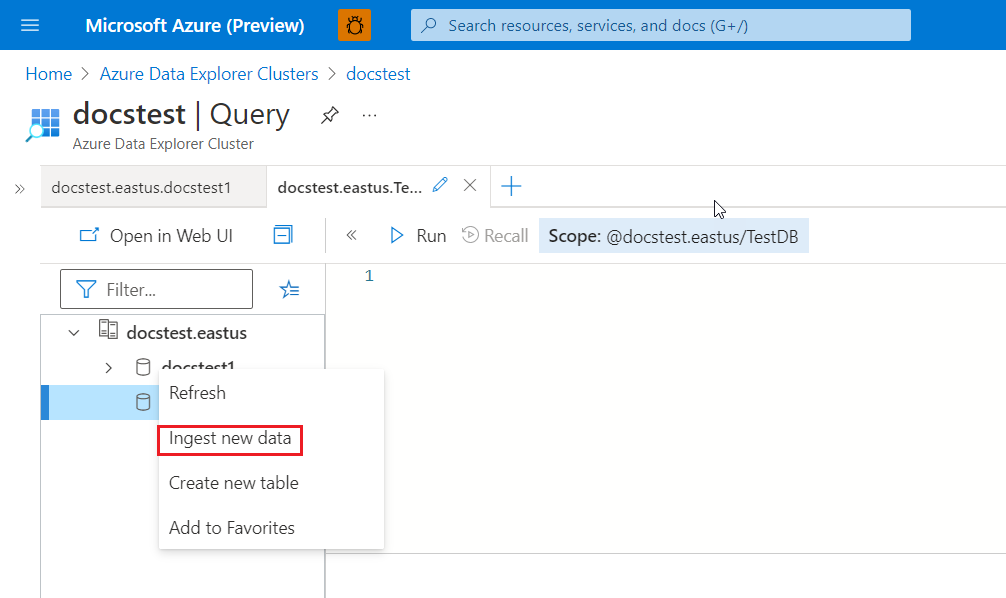Select Ingest new data menu option

coord(230,438)
